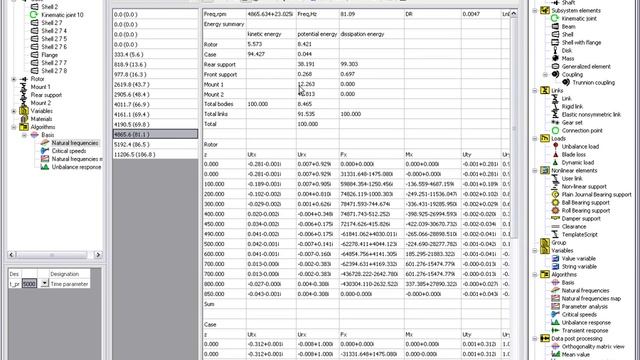The height and width of the screenshot is (360, 640).
Task: Open the t_pr value dropdown arrow
Action: [x=44, y=283]
